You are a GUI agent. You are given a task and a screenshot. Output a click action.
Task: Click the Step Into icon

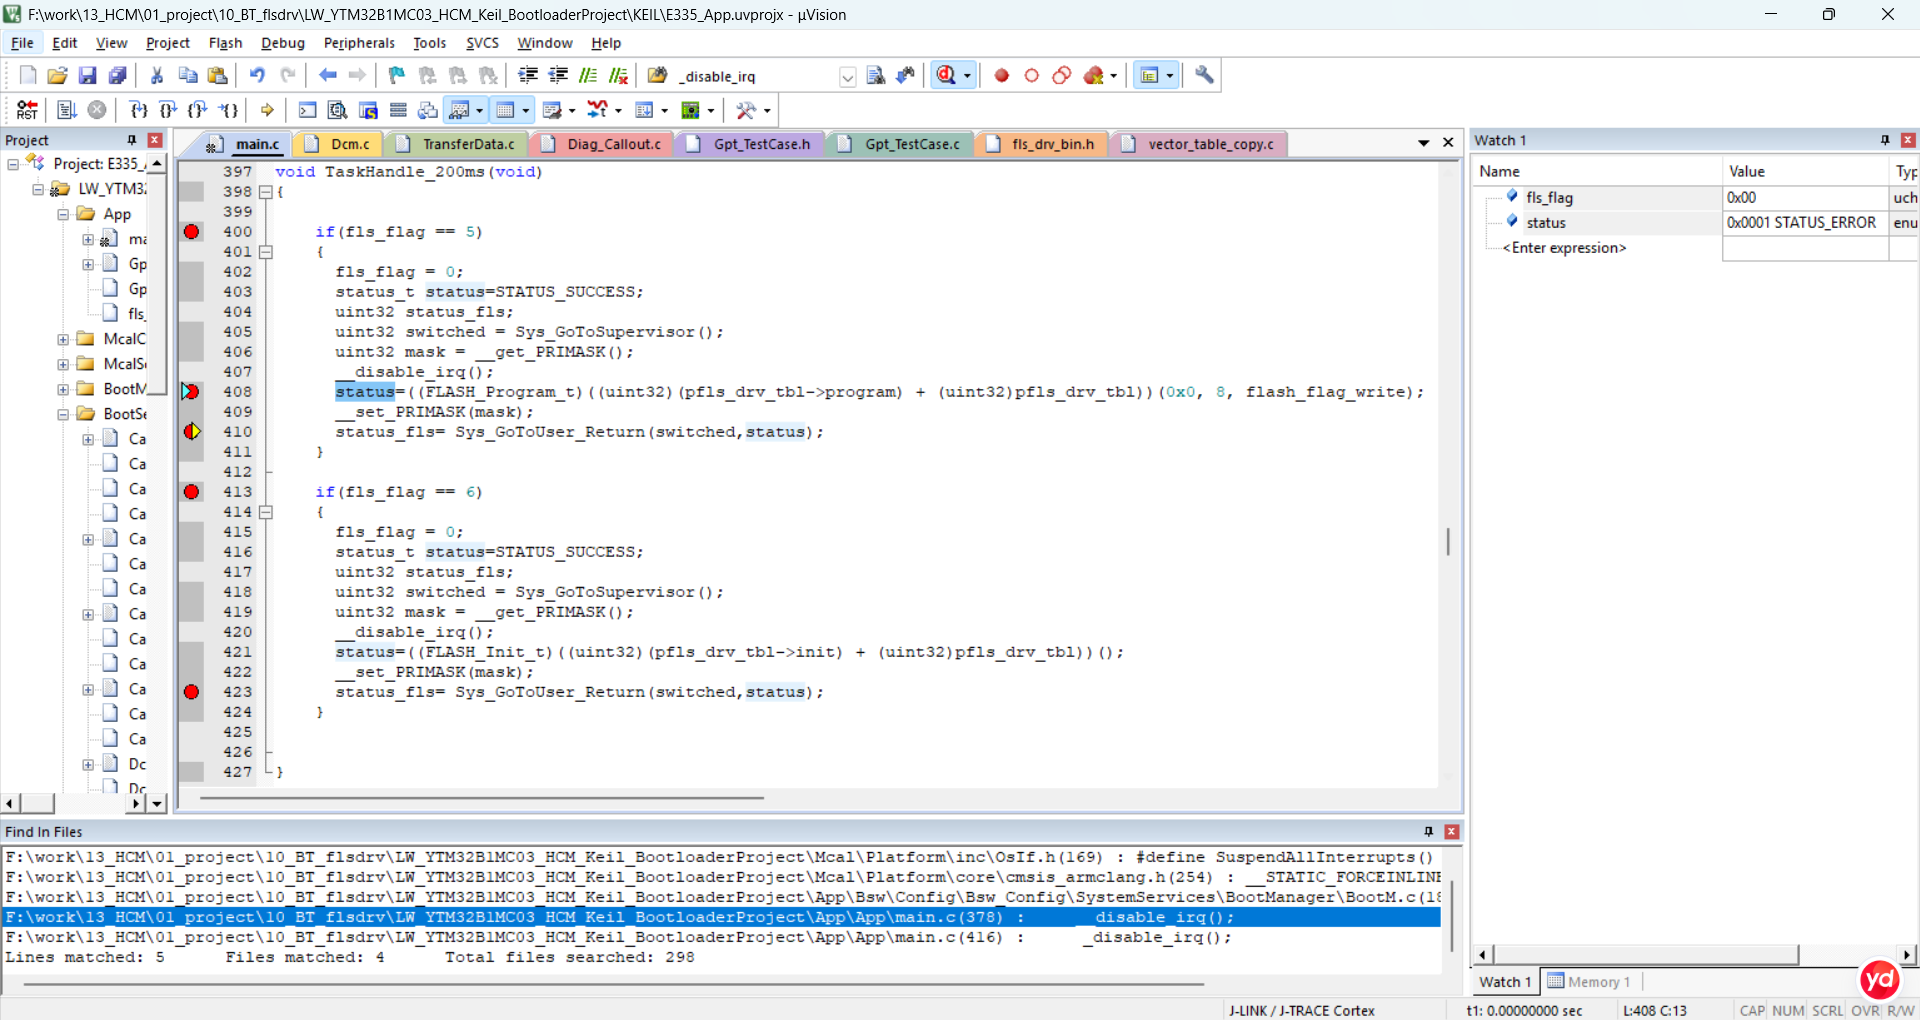(139, 110)
